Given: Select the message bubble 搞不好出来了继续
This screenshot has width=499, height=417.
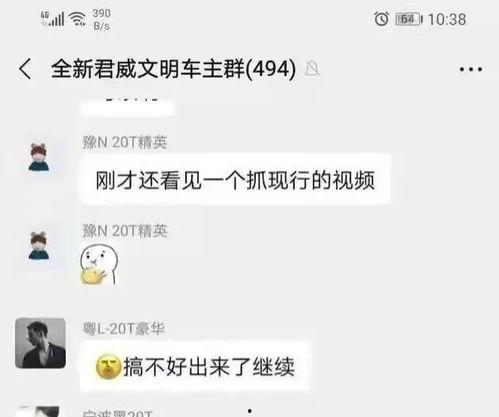Looking at the screenshot, I should pos(195,367).
